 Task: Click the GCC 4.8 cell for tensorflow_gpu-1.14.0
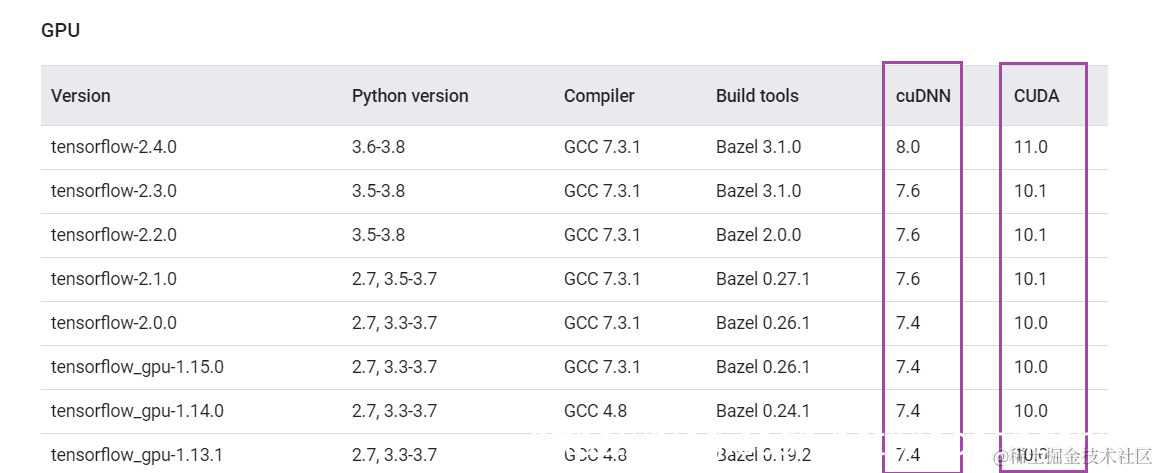point(595,411)
